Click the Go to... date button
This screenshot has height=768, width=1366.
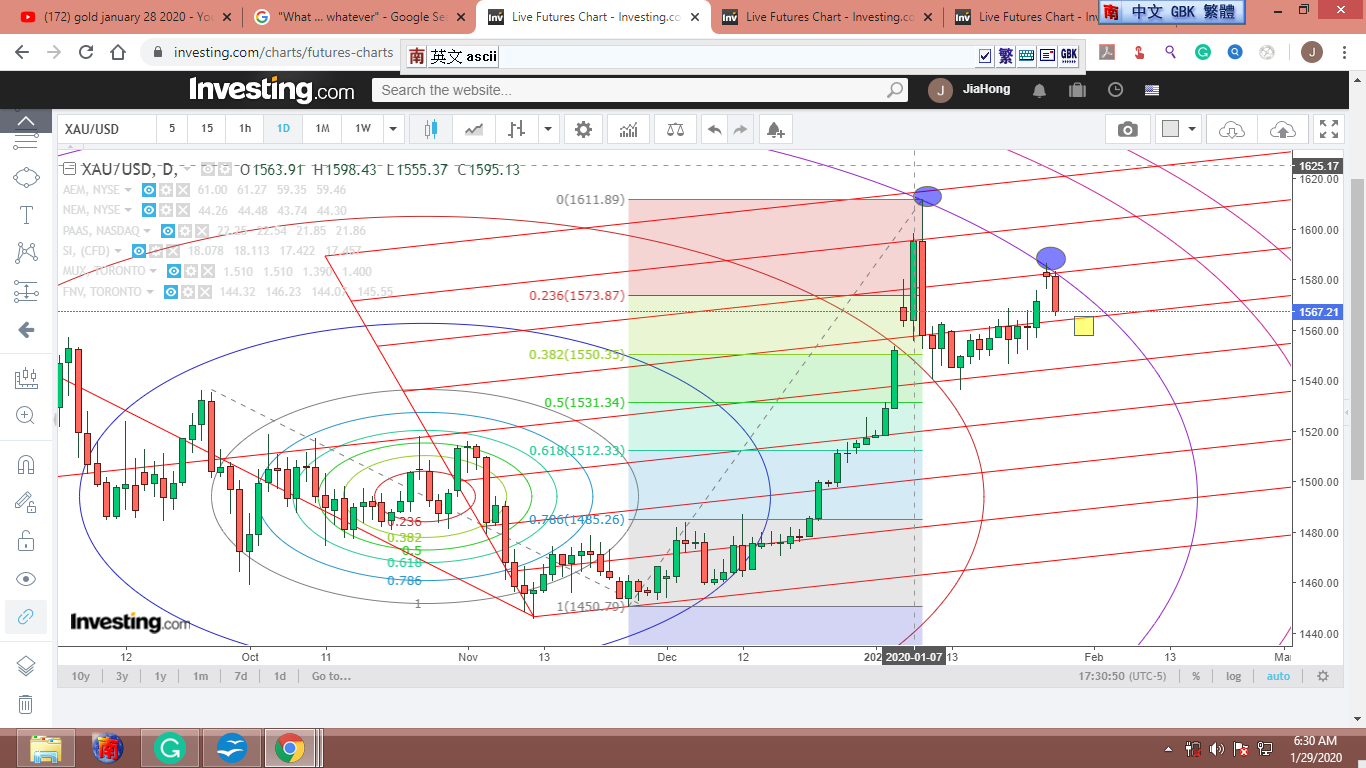pyautogui.click(x=331, y=676)
